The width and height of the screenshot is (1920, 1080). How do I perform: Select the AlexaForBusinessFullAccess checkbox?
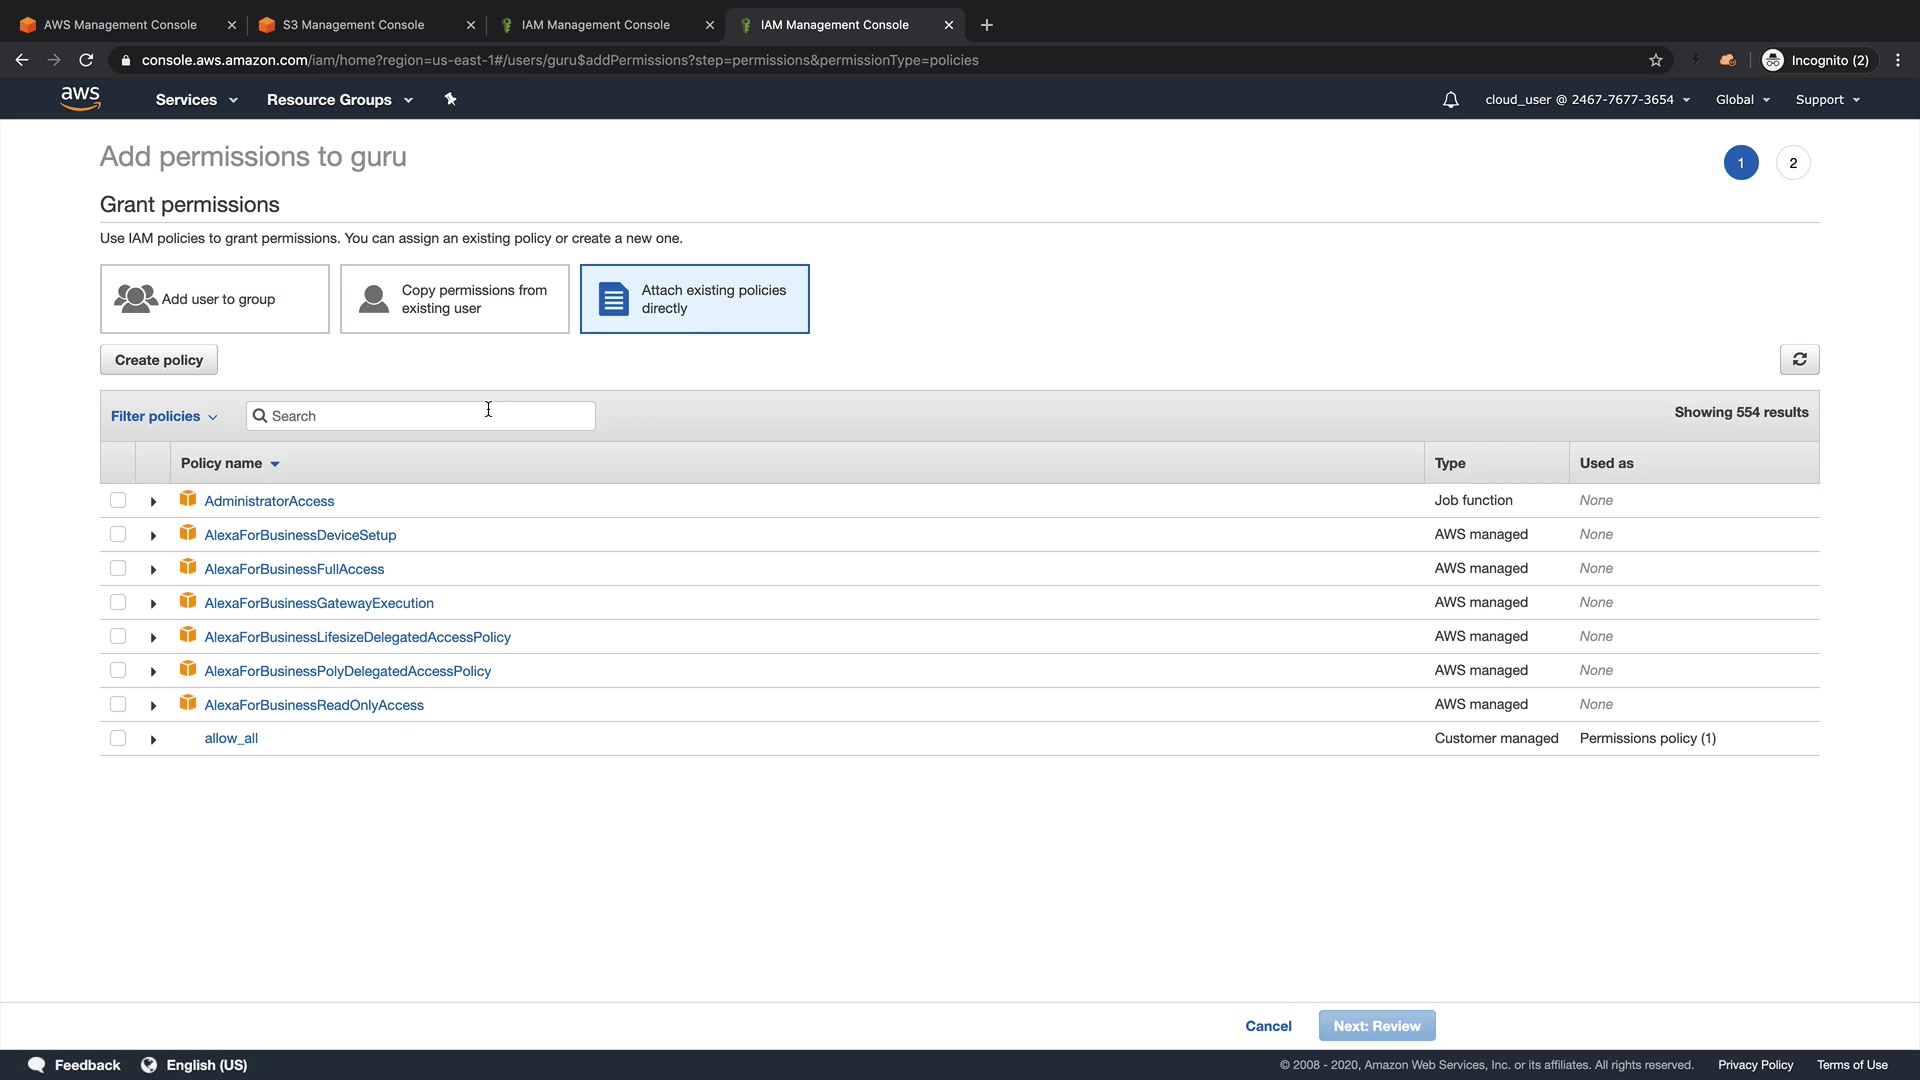118,568
